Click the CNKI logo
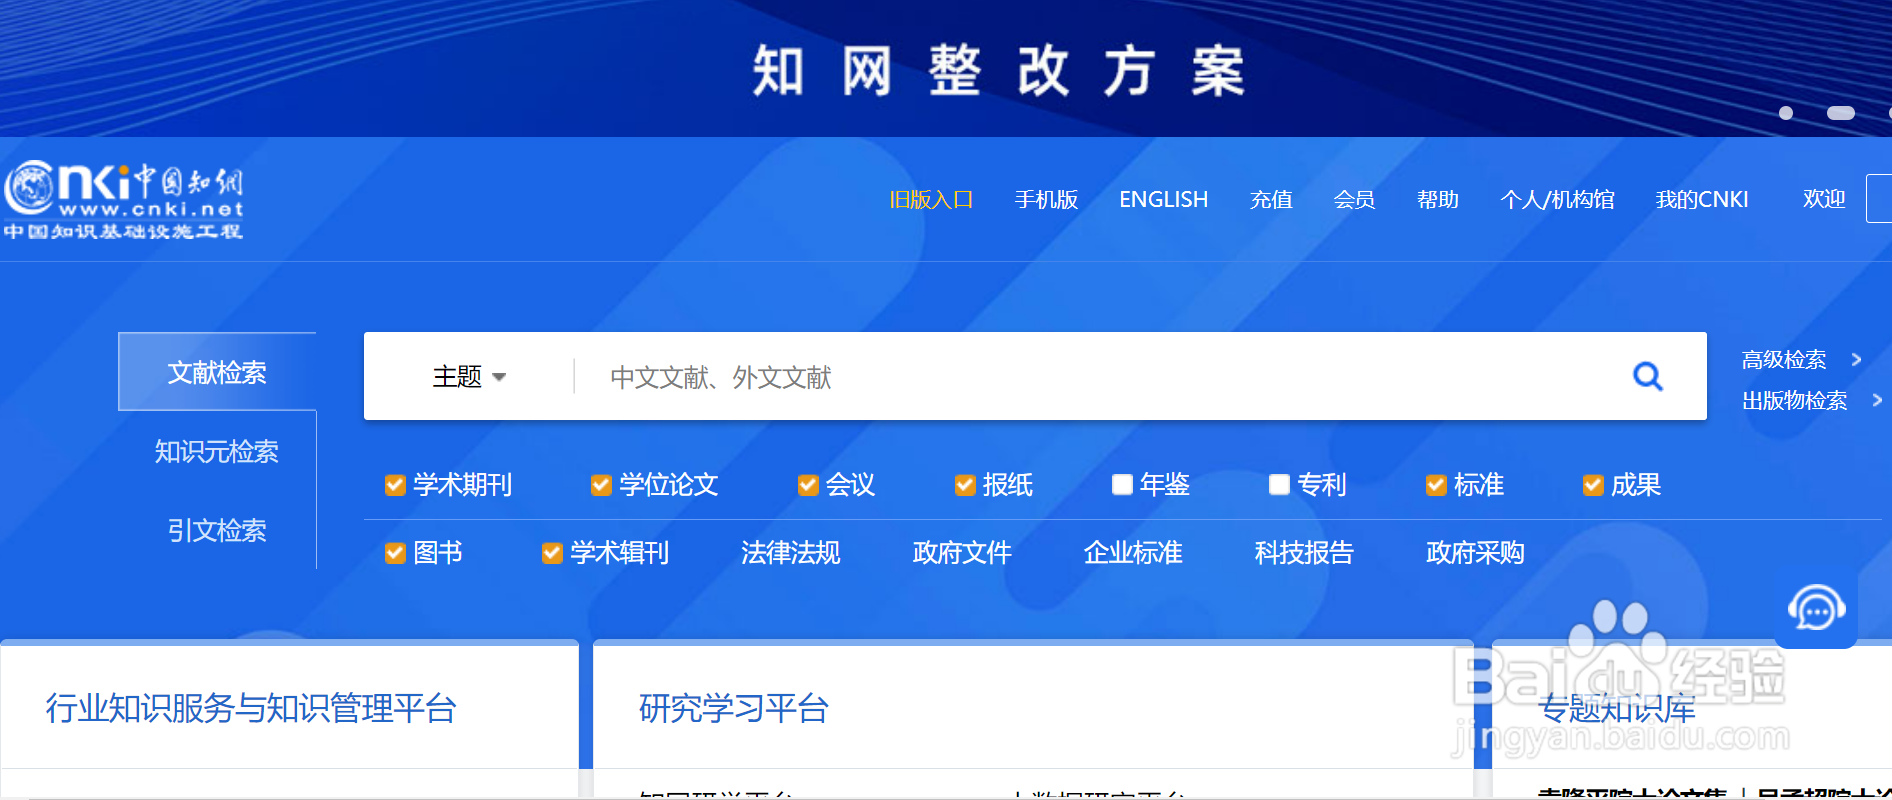 pos(123,200)
